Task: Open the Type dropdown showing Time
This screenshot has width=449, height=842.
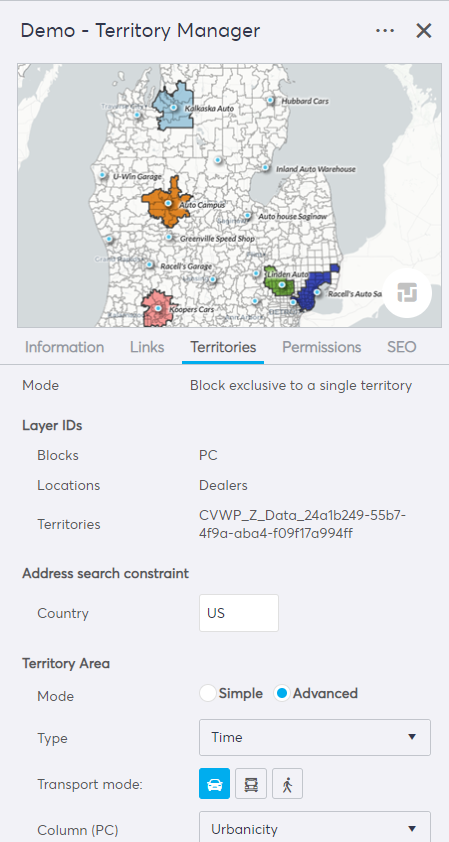Action: (x=315, y=737)
